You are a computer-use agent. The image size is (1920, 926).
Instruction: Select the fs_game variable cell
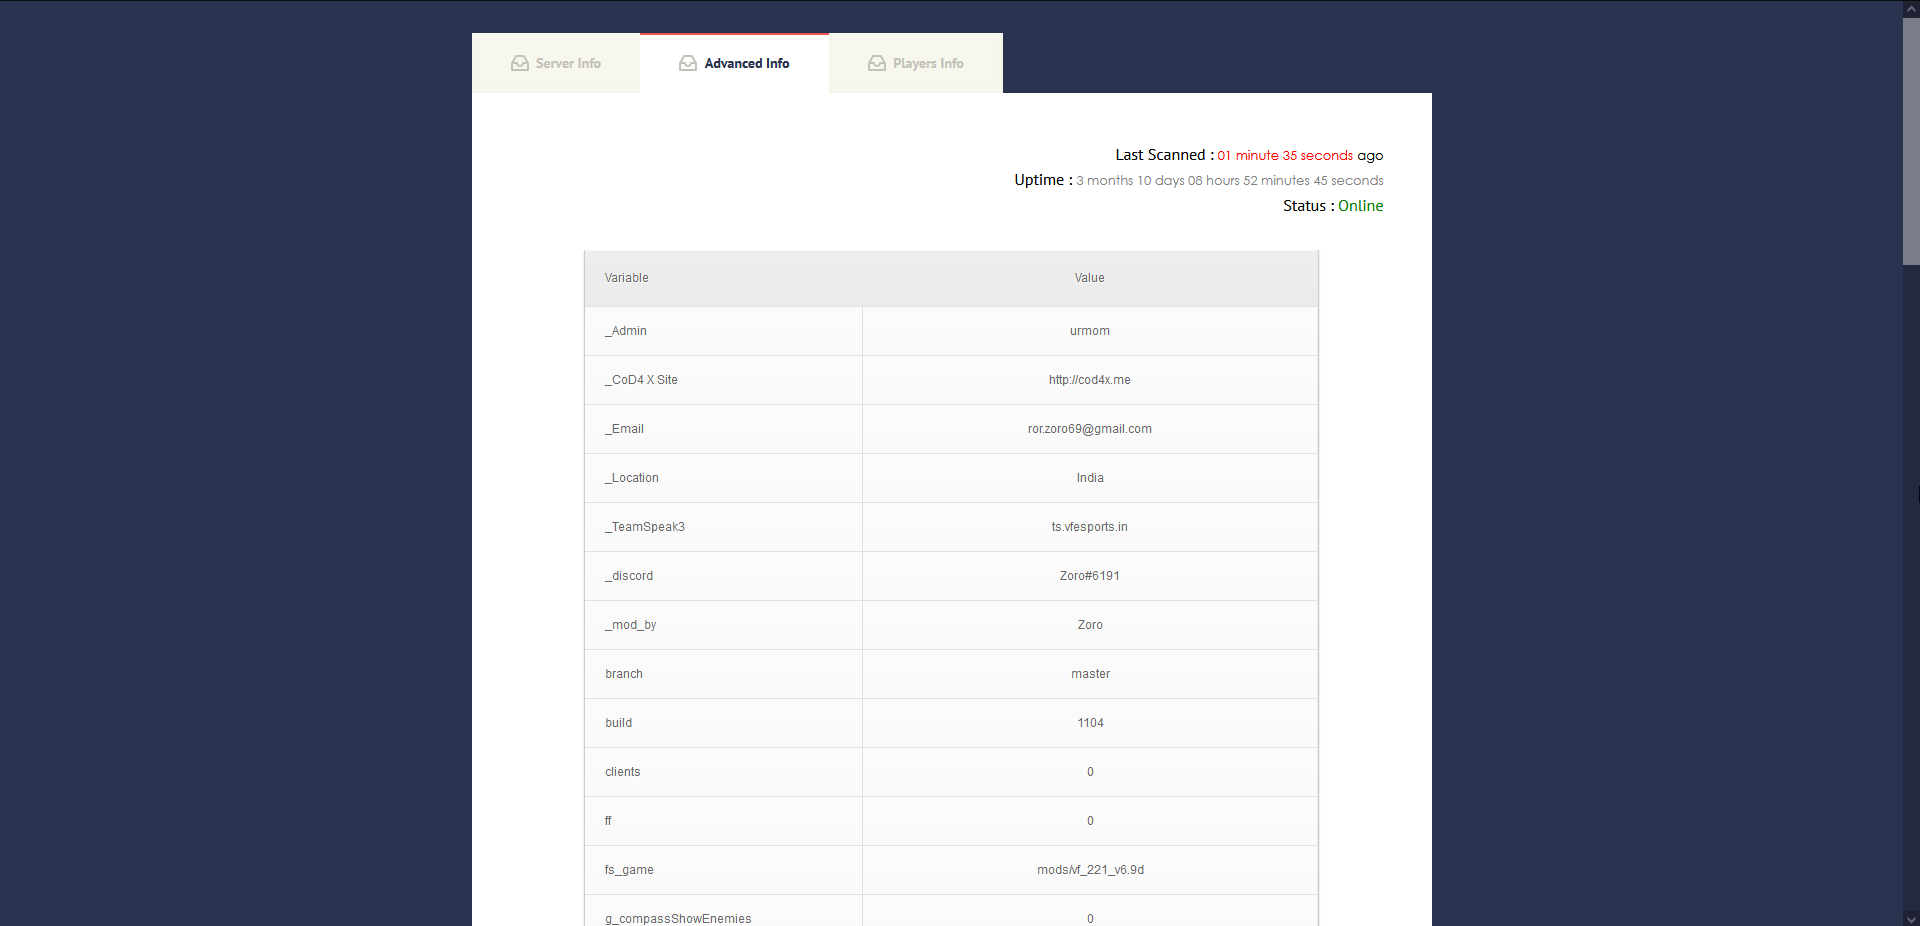click(x=724, y=870)
